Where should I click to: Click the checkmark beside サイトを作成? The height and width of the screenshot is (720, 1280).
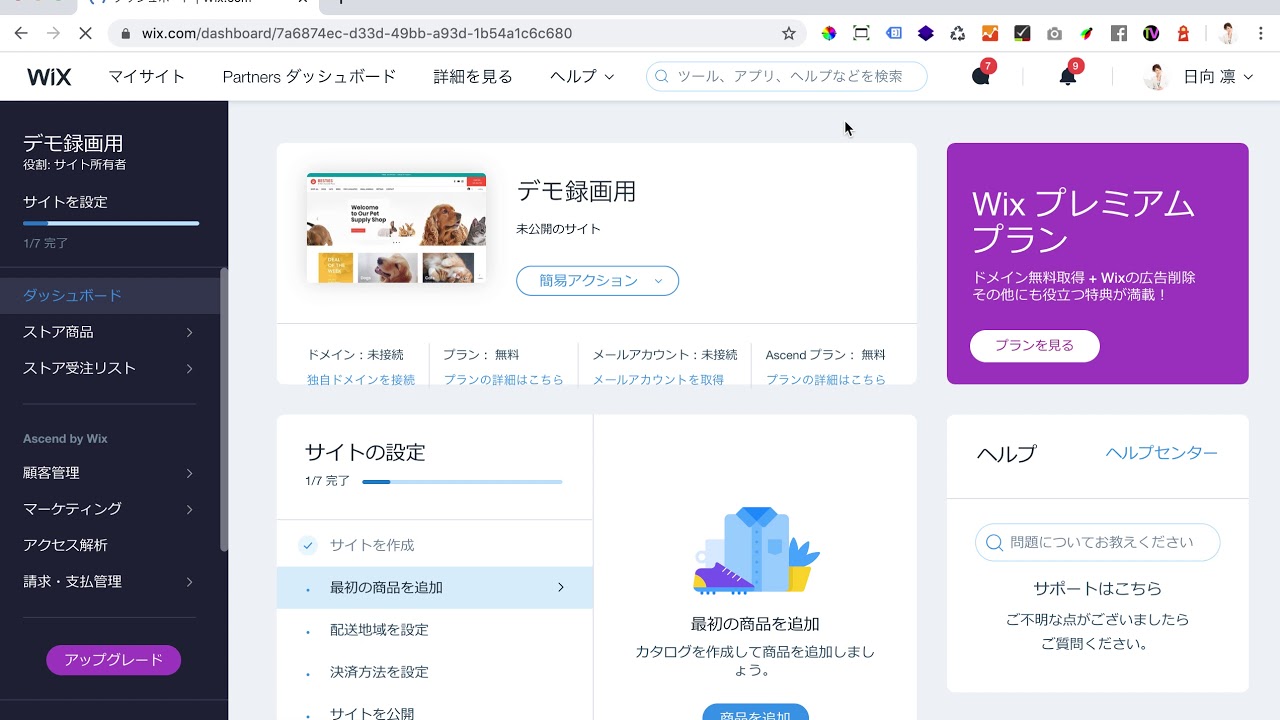click(308, 545)
